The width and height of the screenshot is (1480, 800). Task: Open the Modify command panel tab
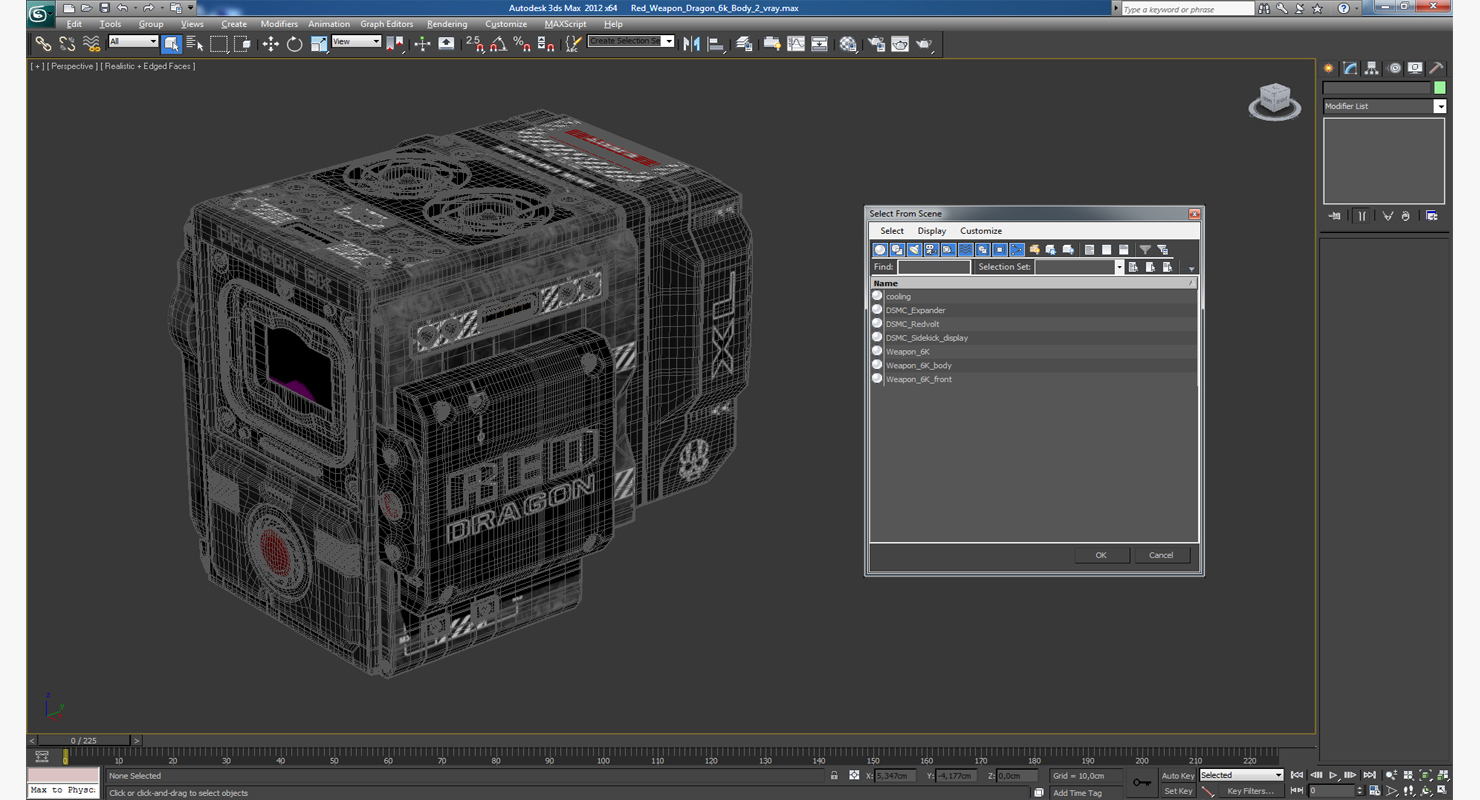[1350, 68]
